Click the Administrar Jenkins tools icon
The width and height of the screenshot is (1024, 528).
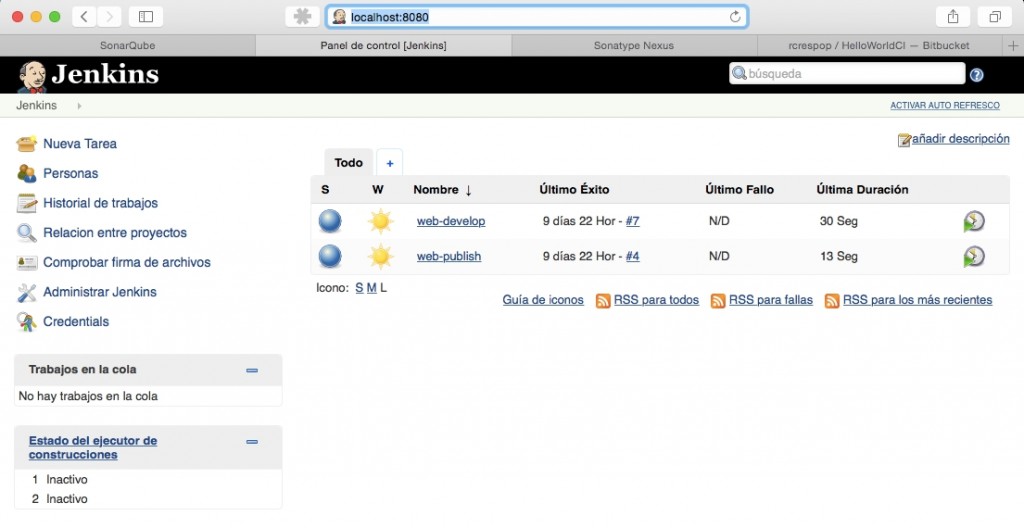(27, 292)
